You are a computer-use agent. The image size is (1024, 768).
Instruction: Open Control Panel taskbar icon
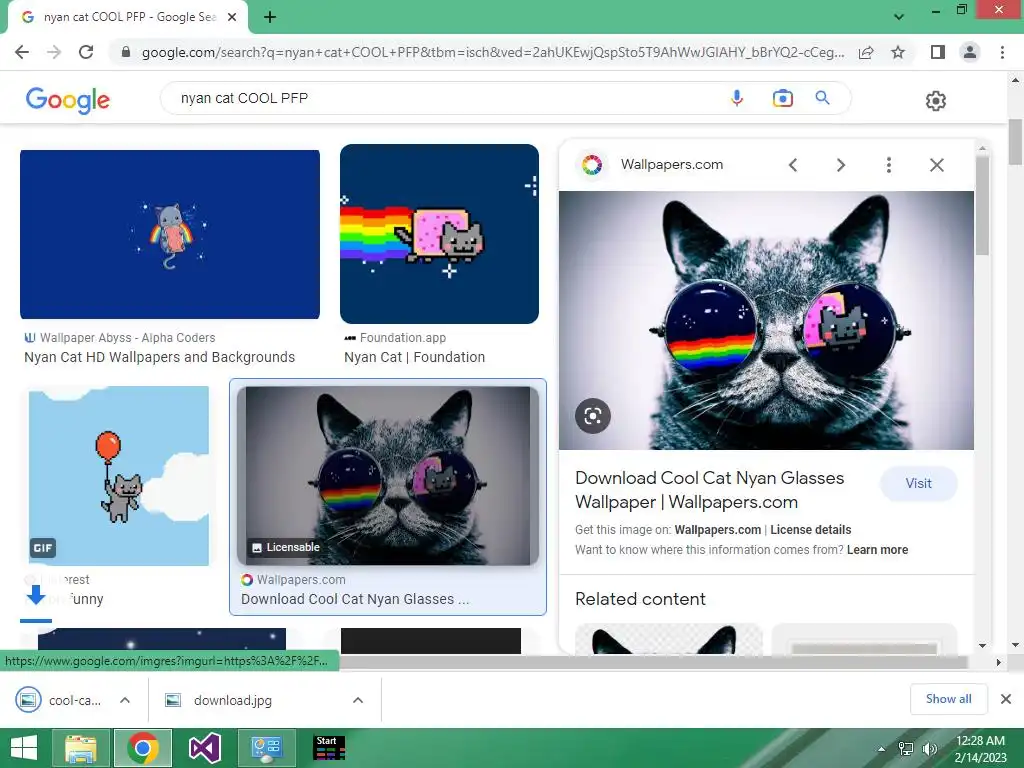(x=266, y=748)
